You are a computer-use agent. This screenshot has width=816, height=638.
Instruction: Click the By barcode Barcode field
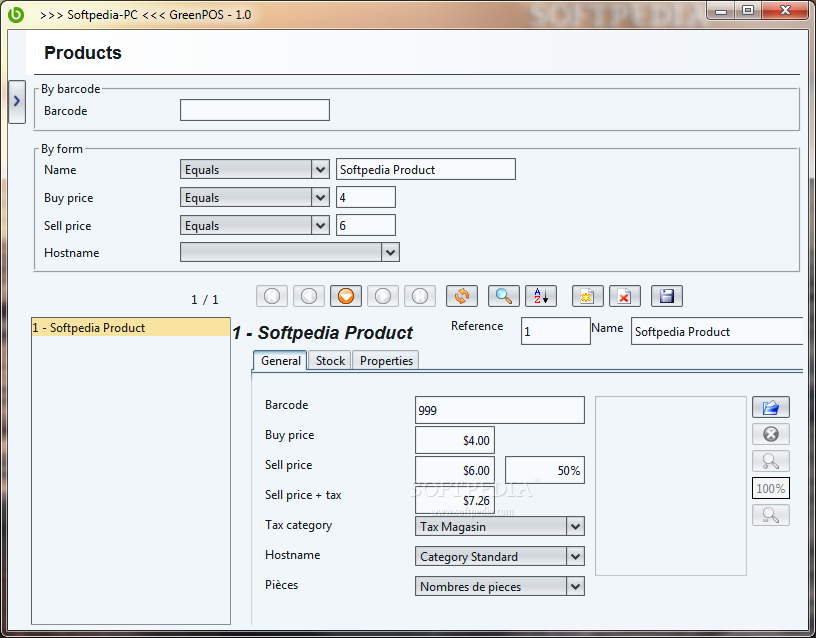click(x=254, y=110)
